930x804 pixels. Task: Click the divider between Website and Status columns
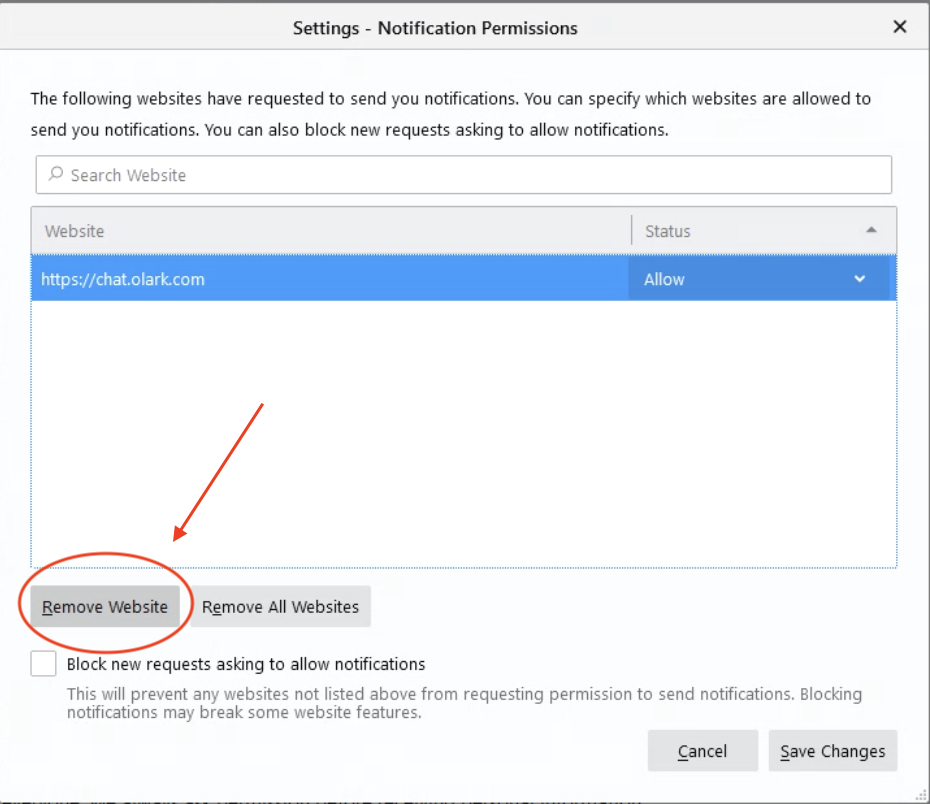632,231
